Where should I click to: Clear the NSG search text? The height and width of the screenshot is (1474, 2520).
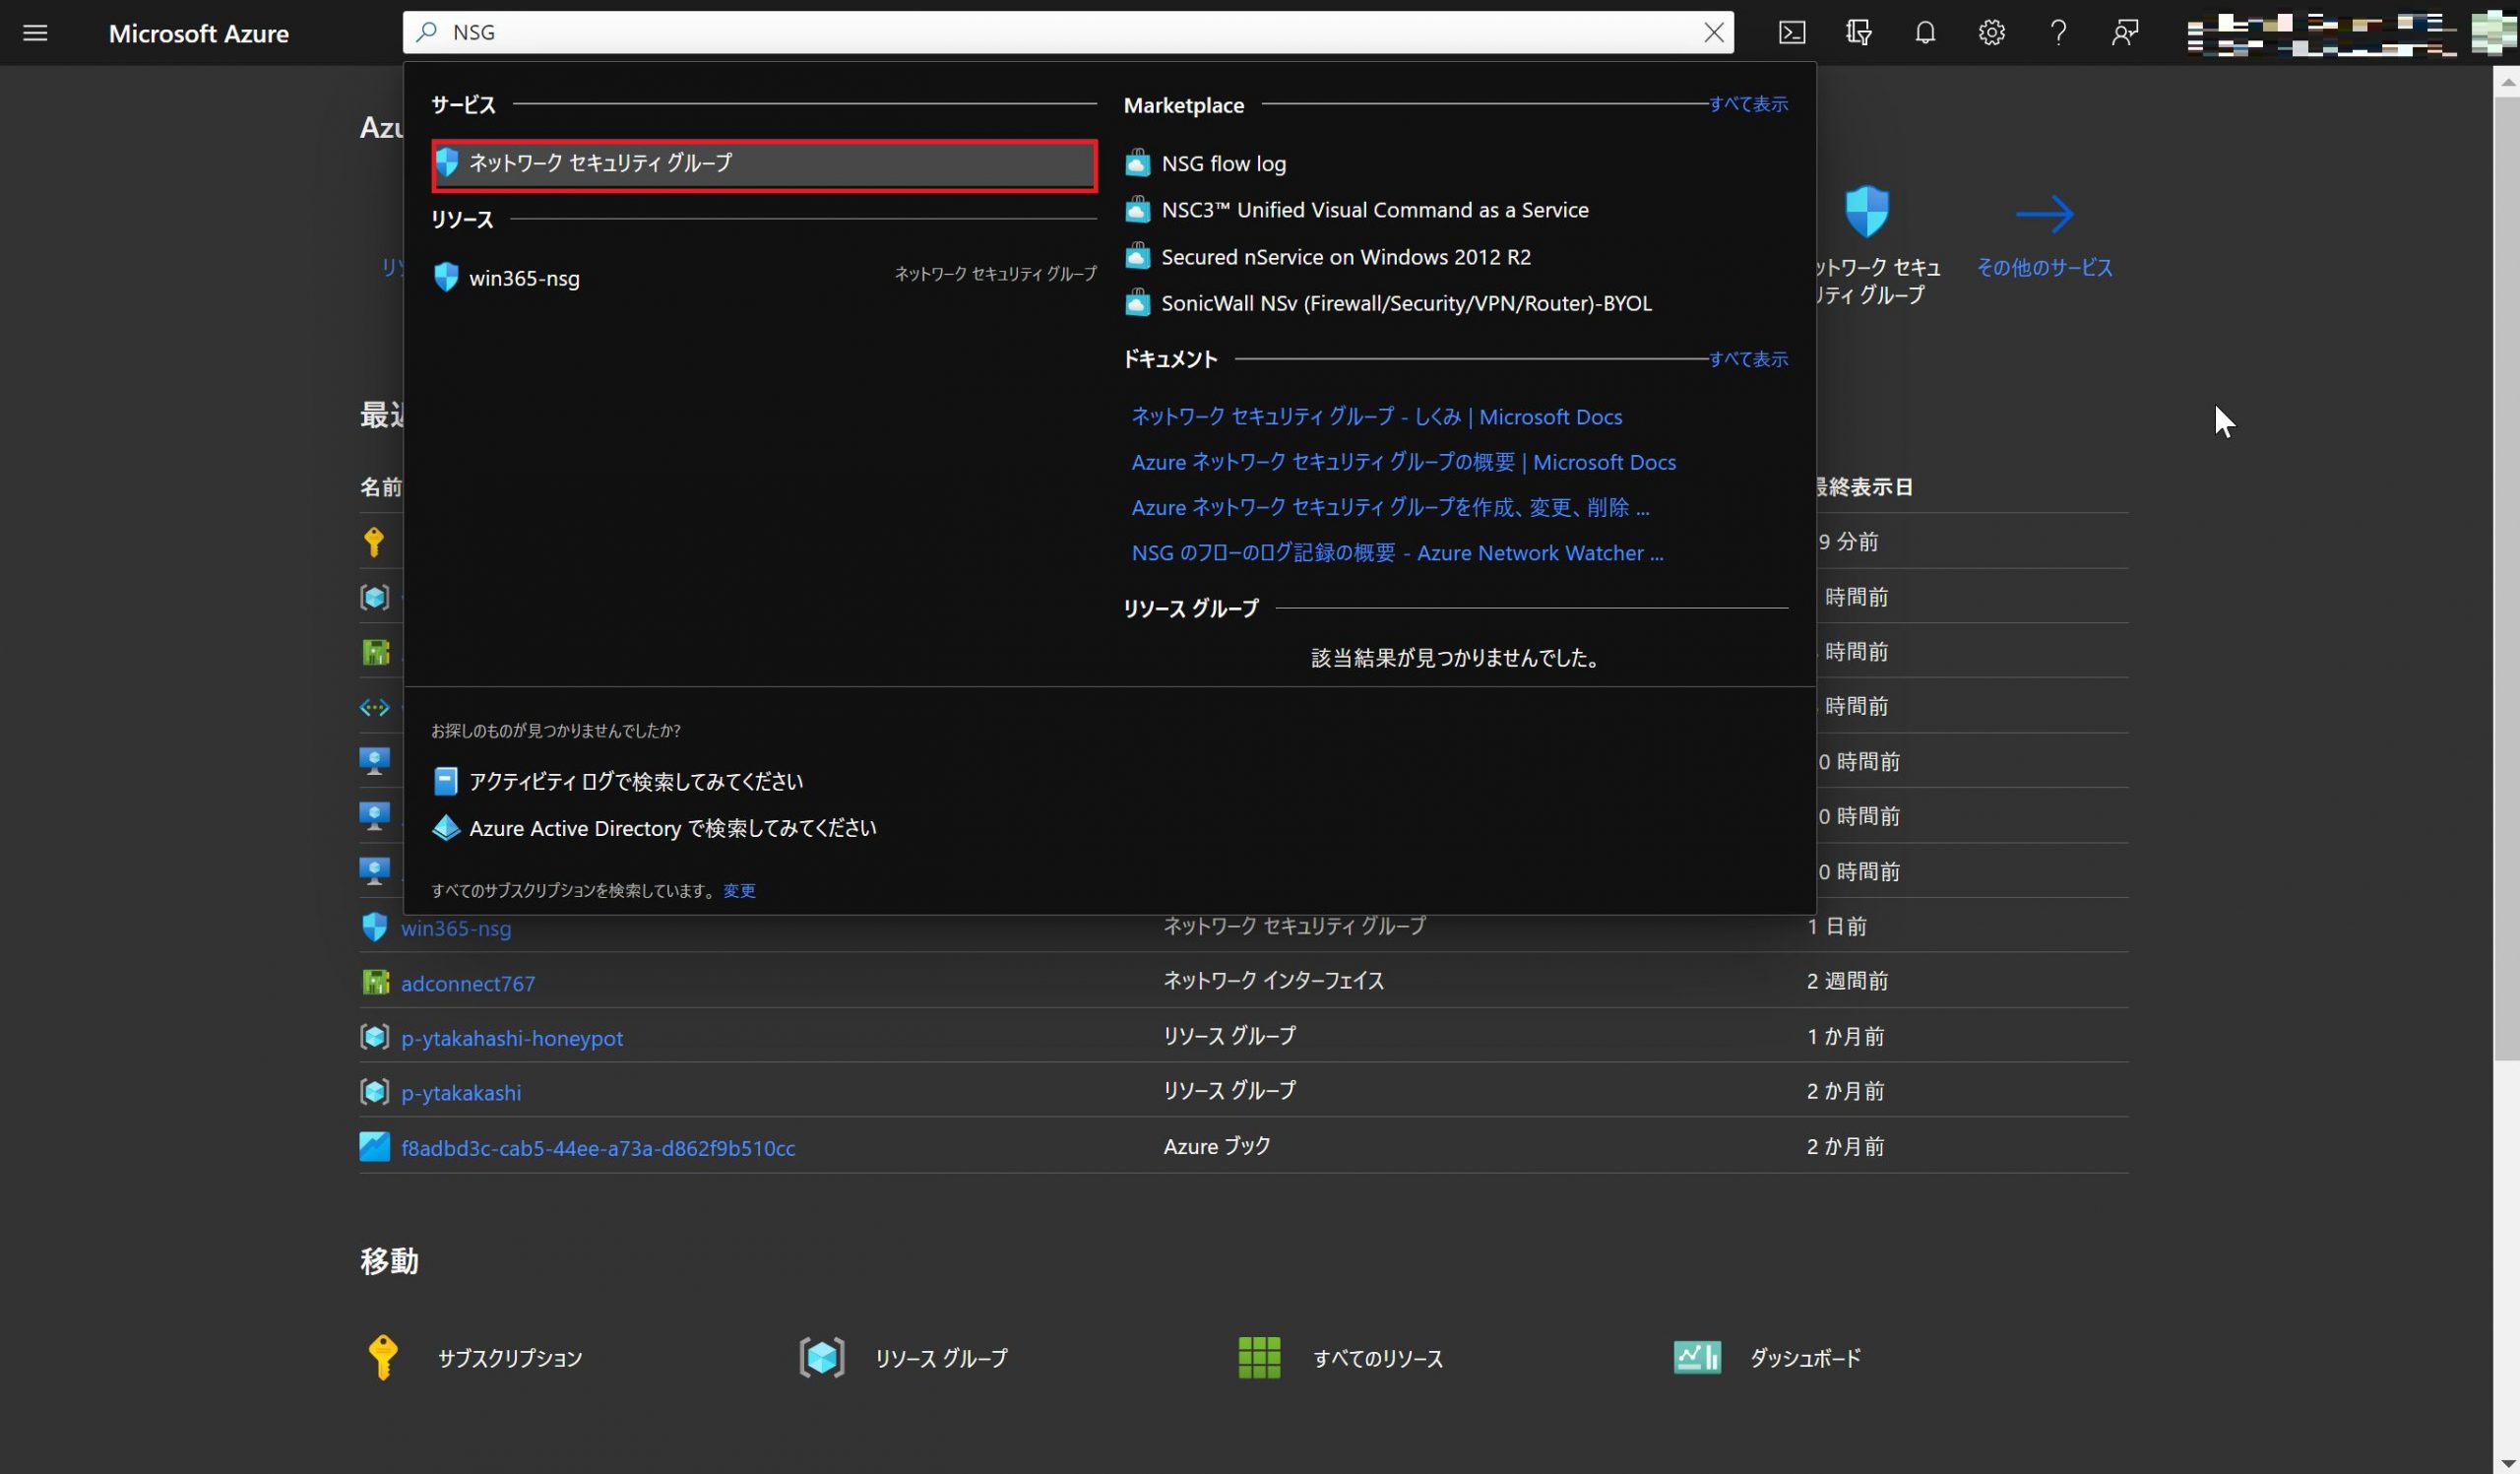point(1713,33)
